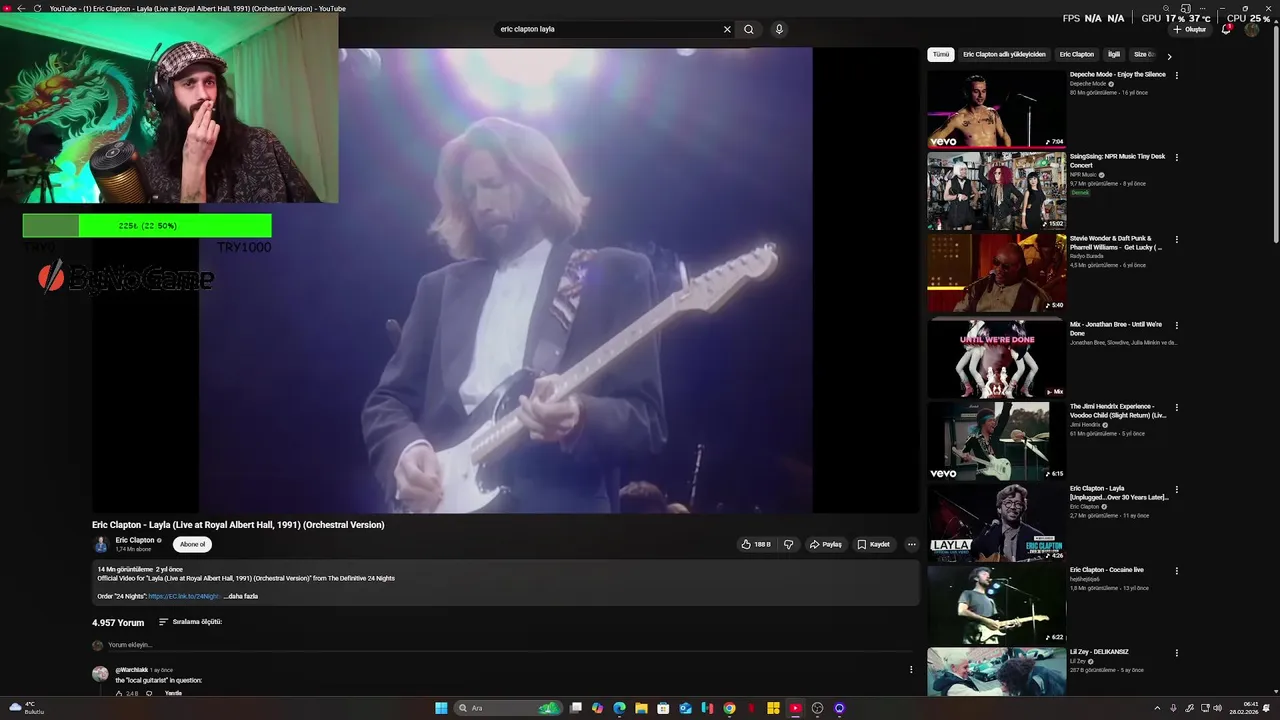This screenshot has height=720, width=1280.
Task: Open the 24 Nights EC.lnk.to link
Action: pyautogui.click(x=184, y=596)
